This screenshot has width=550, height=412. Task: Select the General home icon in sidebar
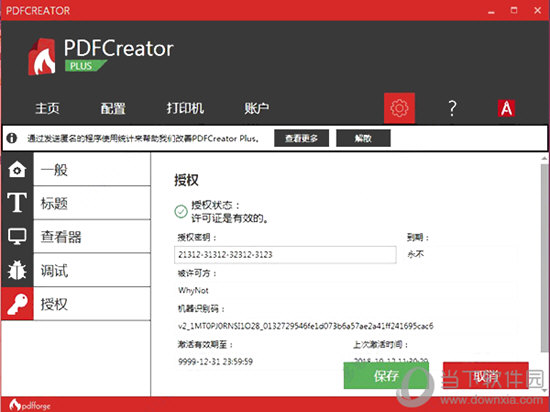tap(17, 169)
